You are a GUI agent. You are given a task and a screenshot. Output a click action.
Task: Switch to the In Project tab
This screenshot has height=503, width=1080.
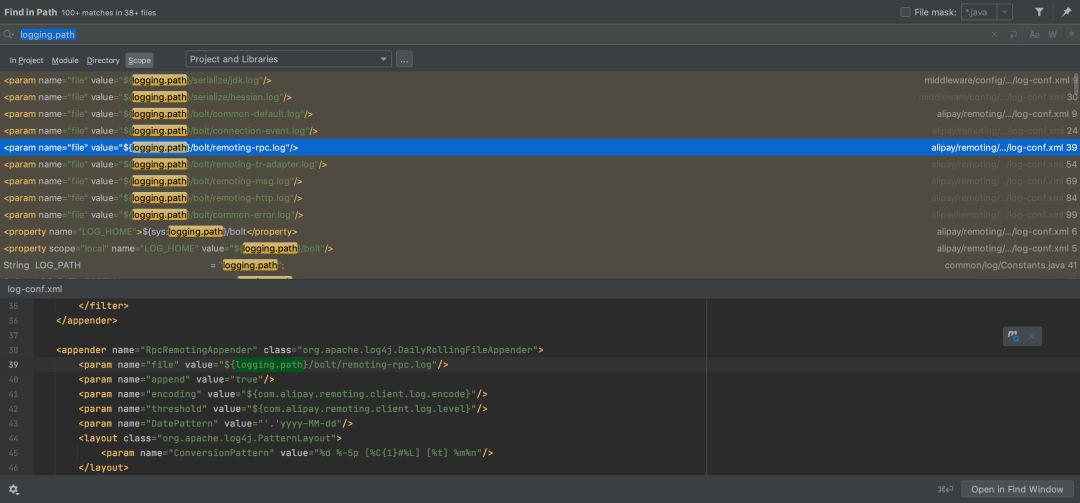tap(26, 61)
